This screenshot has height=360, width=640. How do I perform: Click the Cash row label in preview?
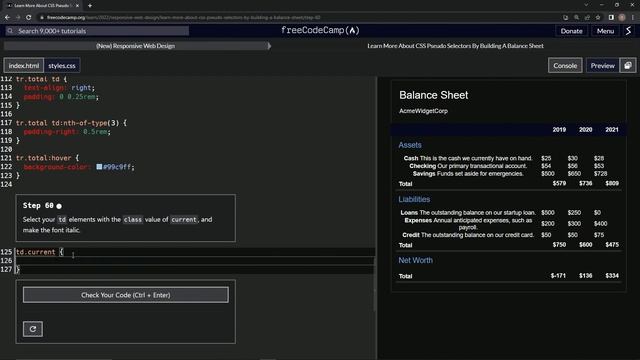(x=411, y=158)
